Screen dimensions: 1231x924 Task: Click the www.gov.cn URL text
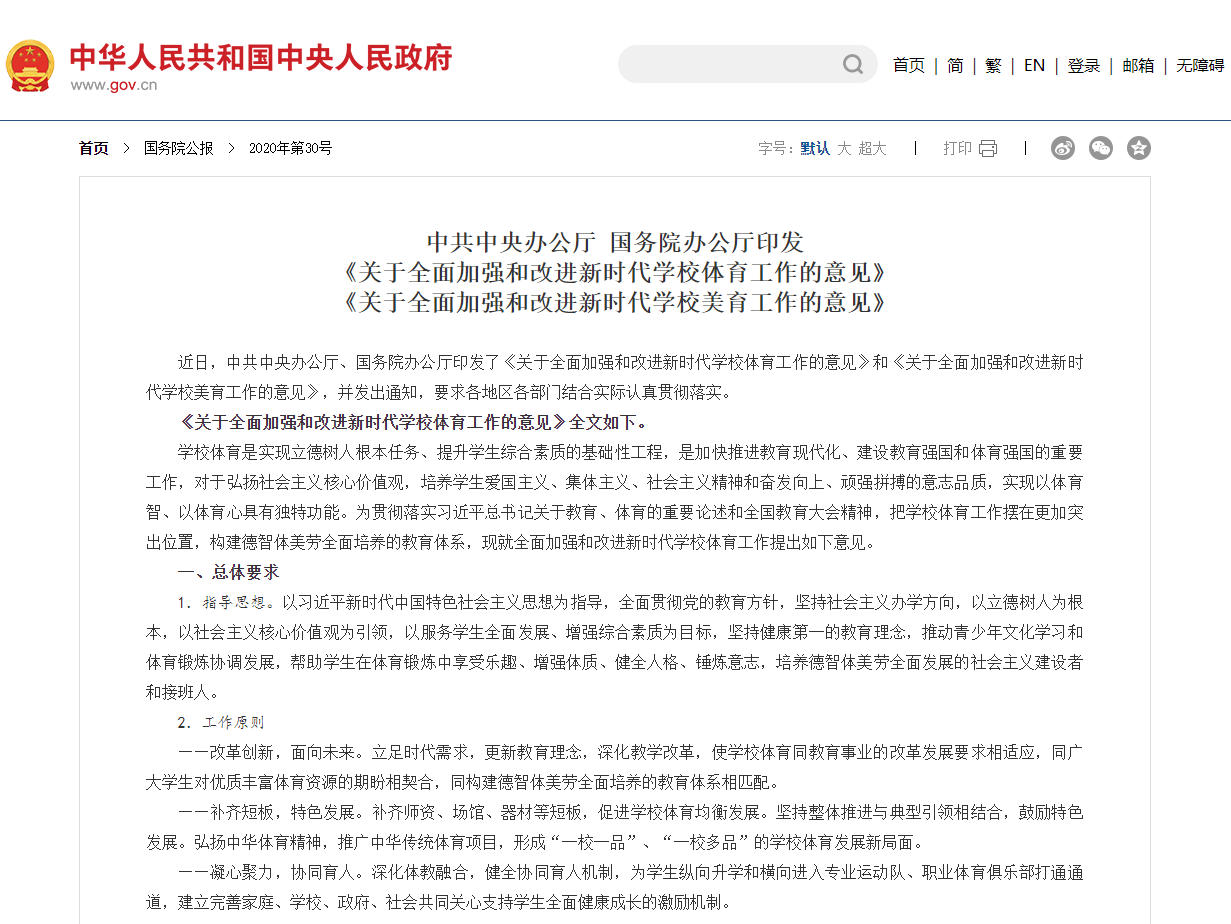tap(113, 84)
